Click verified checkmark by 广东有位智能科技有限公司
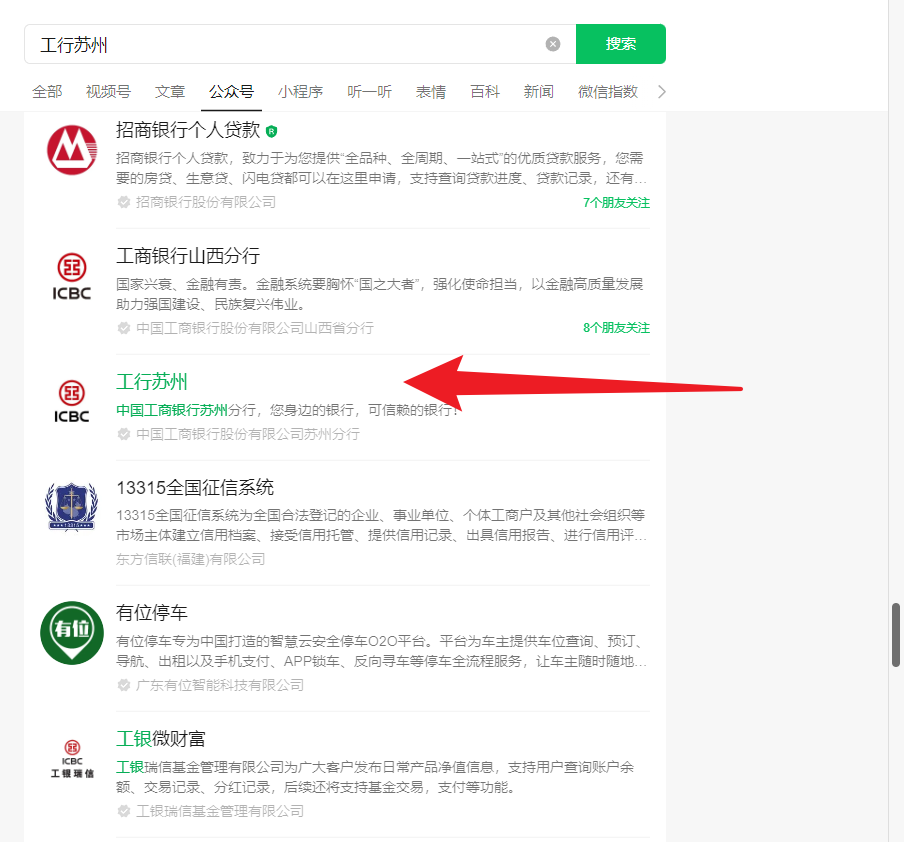Image resolution: width=904 pixels, height=842 pixels. click(x=123, y=685)
